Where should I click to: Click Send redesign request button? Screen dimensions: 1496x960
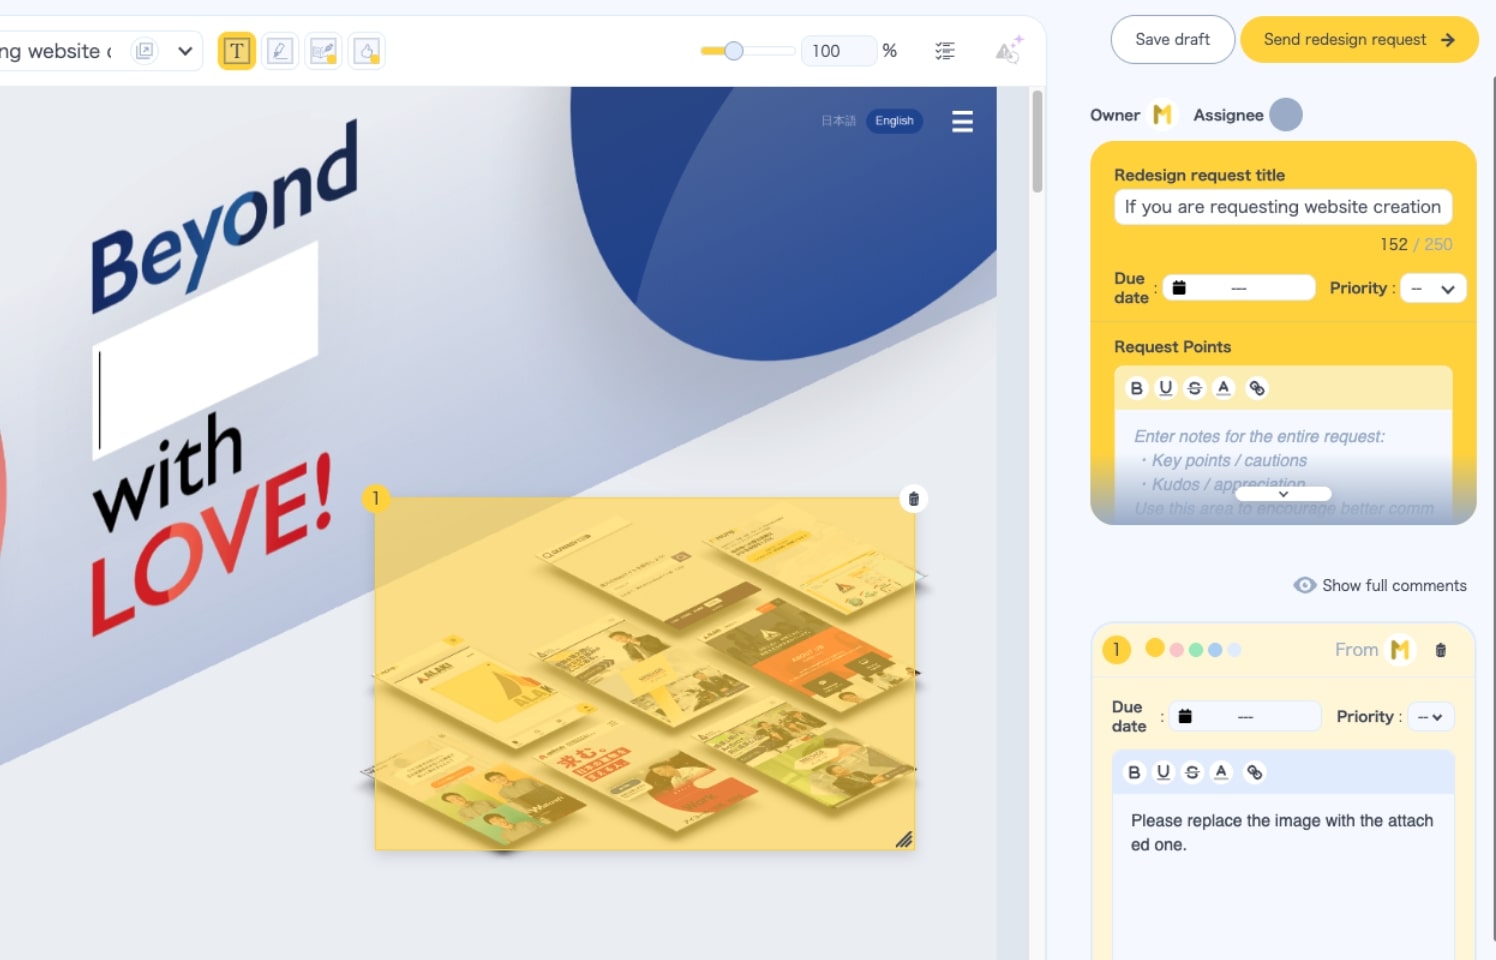[x=1359, y=40]
